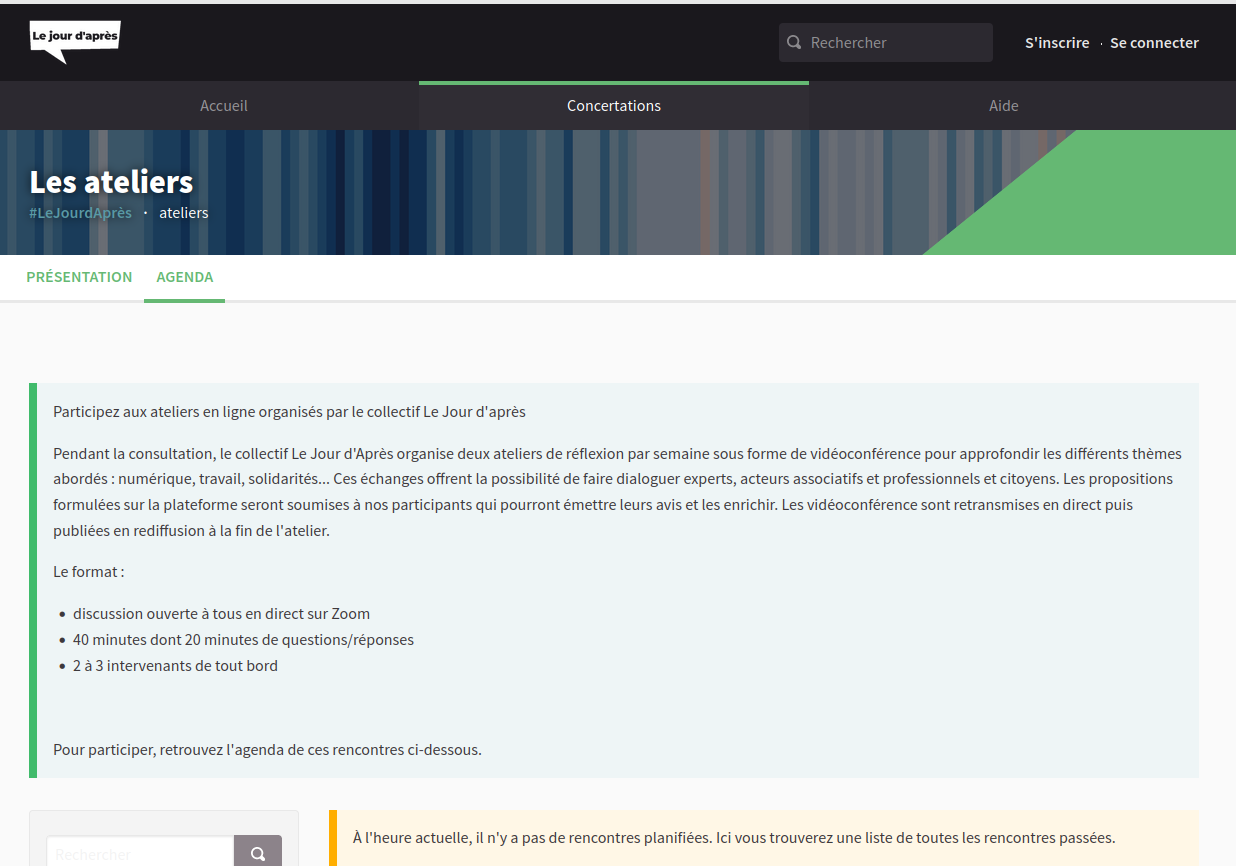This screenshot has width=1236, height=866.
Task: Open the Aide menu item
Action: coord(1004,106)
